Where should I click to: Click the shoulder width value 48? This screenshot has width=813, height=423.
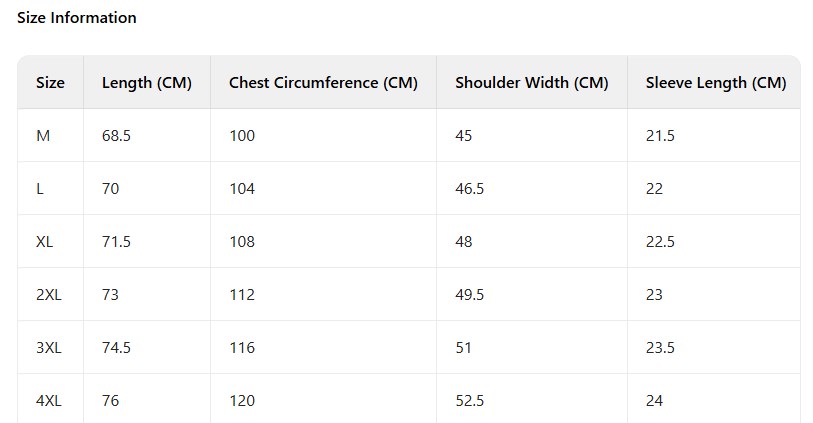tap(464, 242)
